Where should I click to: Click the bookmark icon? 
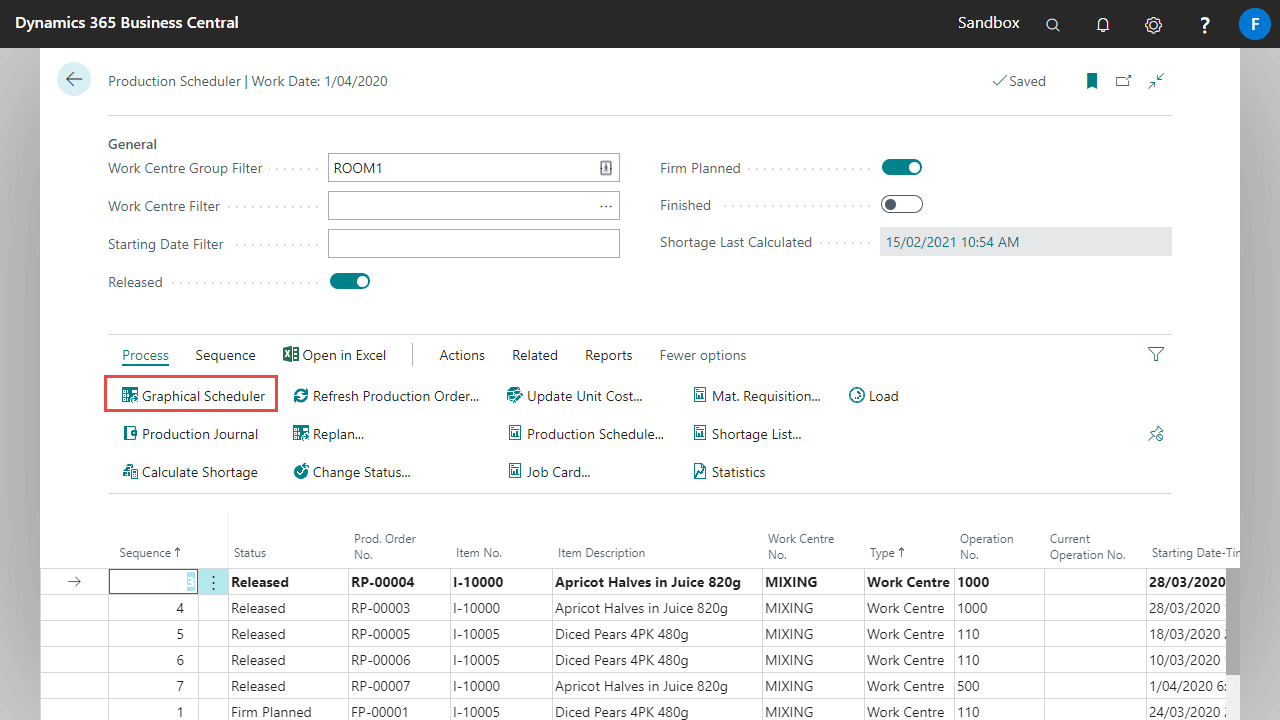tap(1092, 81)
